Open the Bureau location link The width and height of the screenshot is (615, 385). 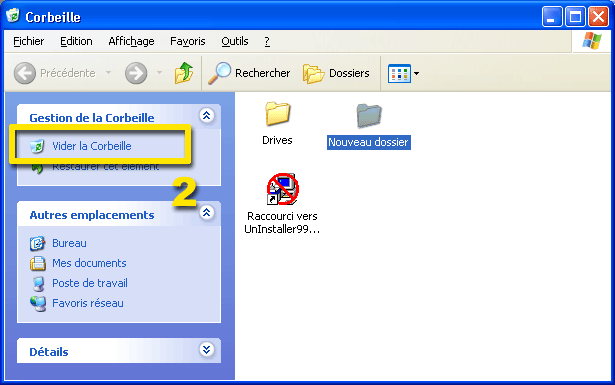(69, 243)
